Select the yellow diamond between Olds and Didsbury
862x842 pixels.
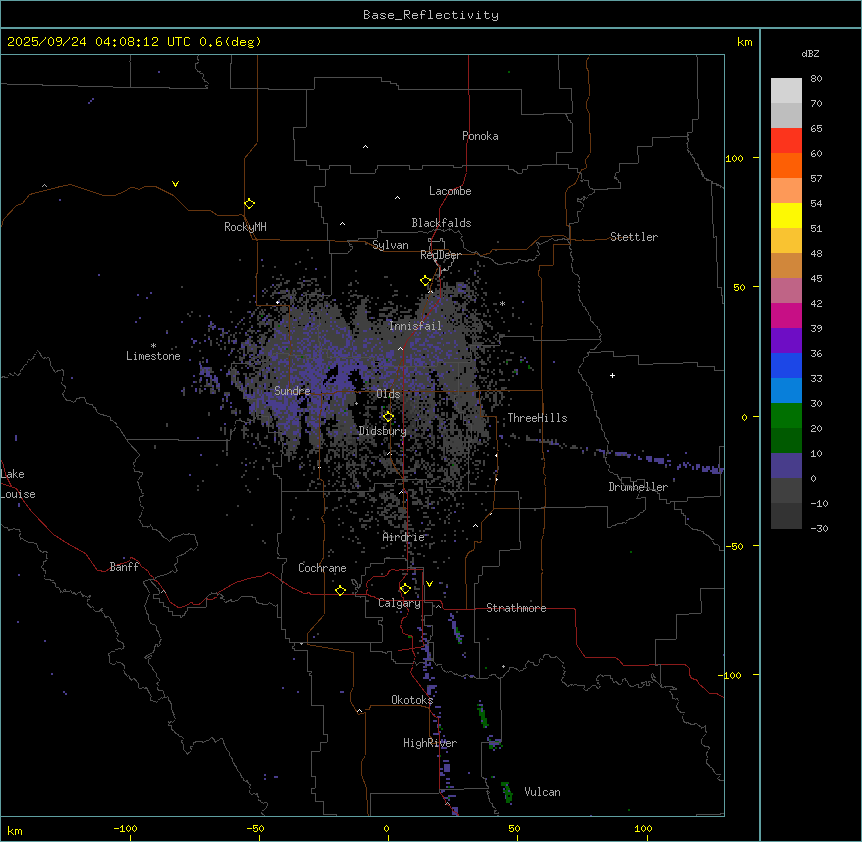pyautogui.click(x=388, y=416)
